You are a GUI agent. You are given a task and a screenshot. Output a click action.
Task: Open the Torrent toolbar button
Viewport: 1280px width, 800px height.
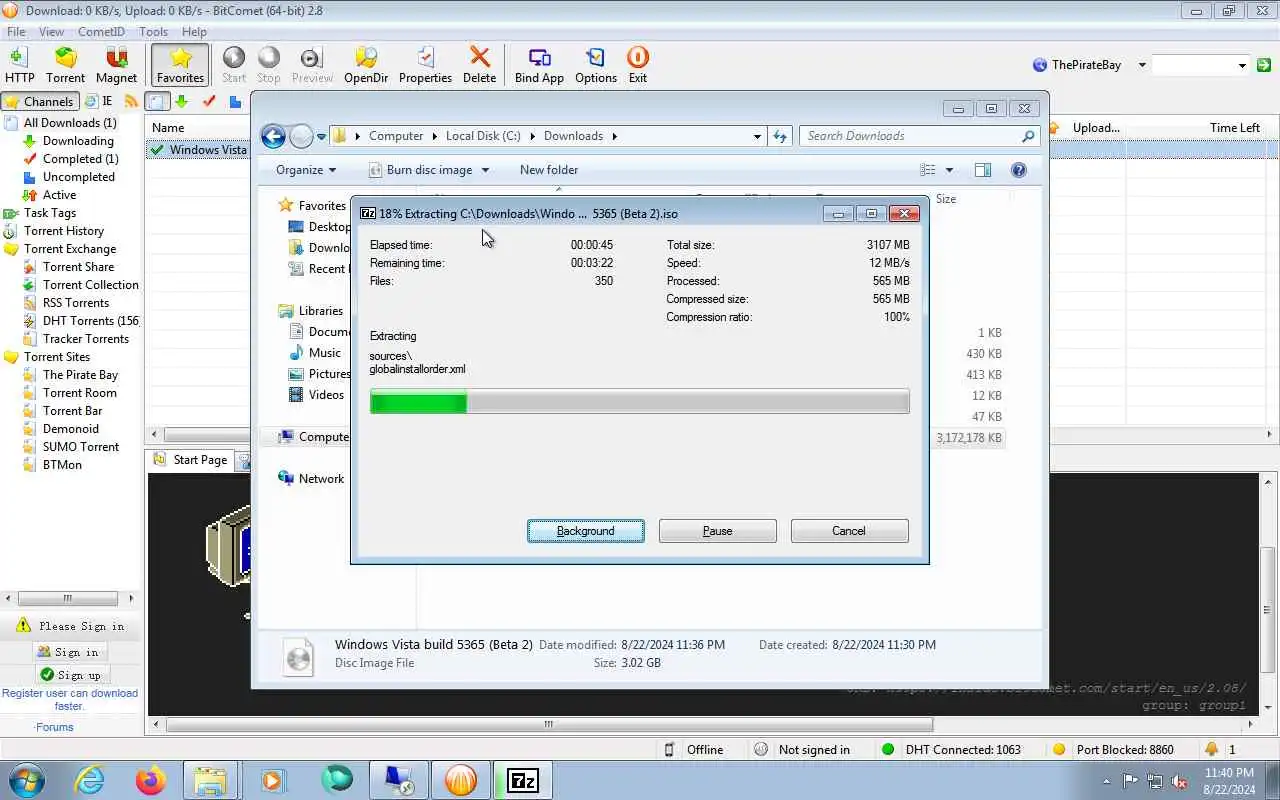pos(65,65)
